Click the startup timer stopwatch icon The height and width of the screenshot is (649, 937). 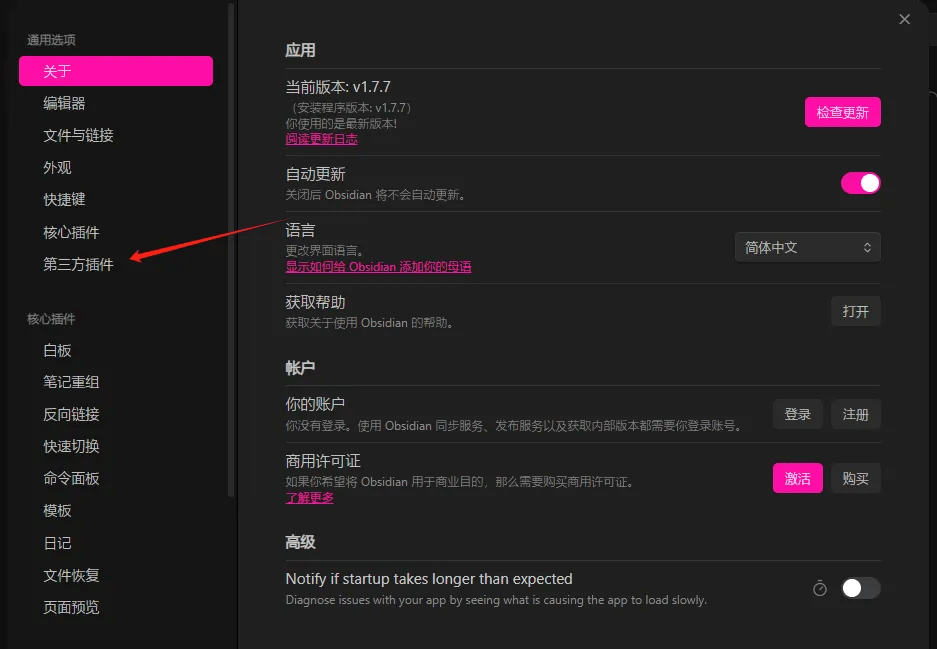[820, 589]
